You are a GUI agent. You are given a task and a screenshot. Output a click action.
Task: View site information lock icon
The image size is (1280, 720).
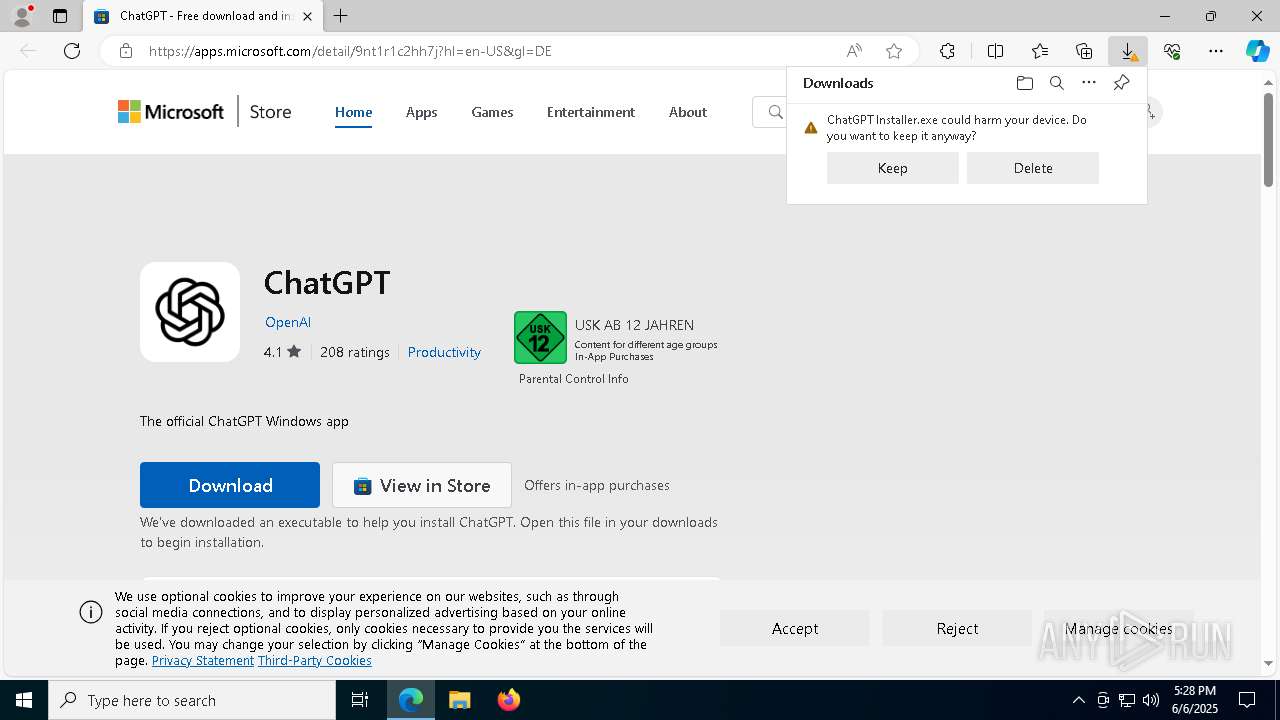pos(126,51)
